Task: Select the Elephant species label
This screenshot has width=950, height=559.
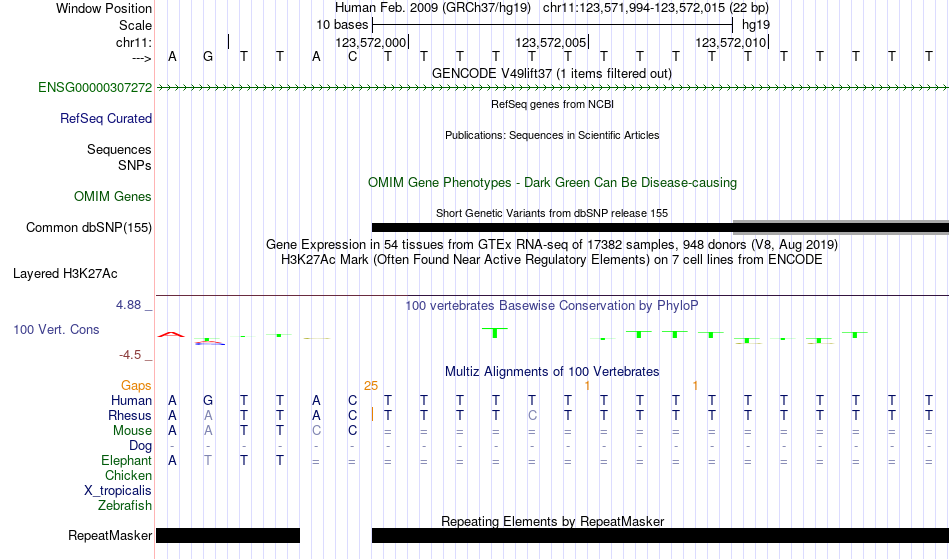Action: (127, 460)
